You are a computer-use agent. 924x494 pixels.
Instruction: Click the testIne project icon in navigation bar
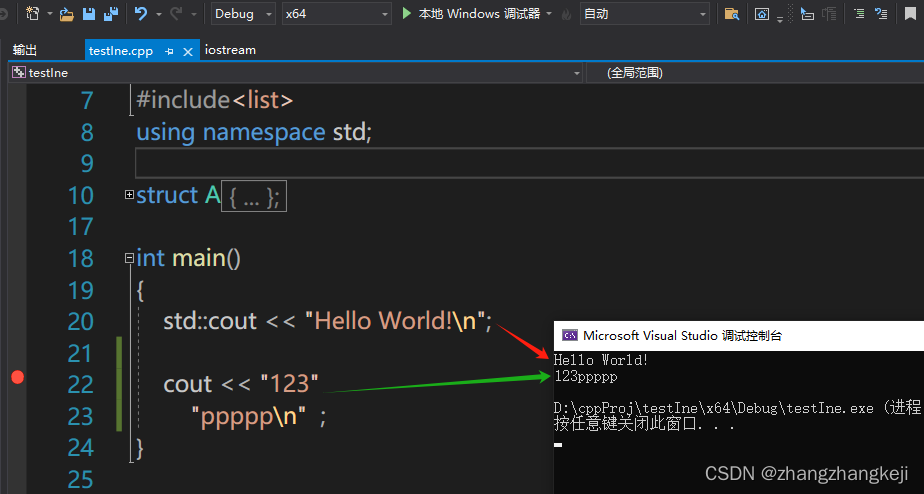[x=19, y=73]
